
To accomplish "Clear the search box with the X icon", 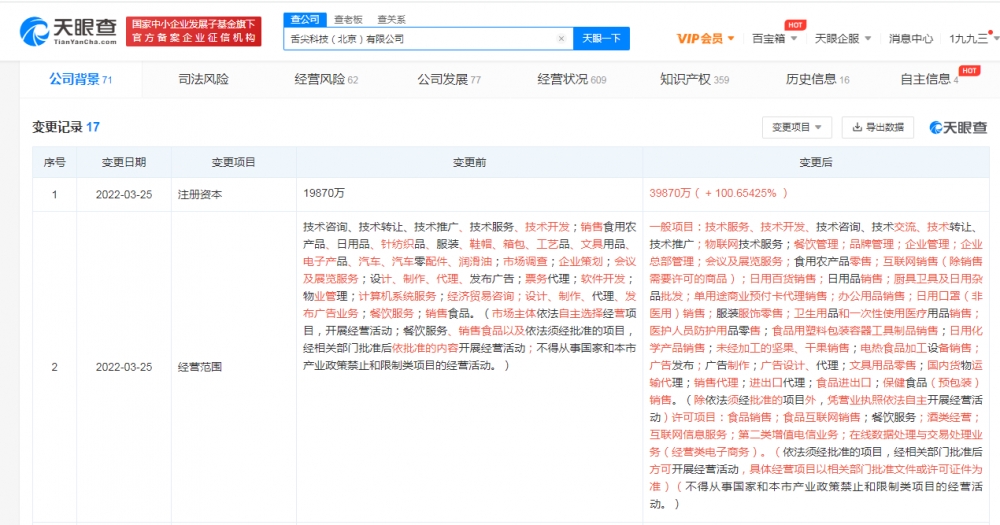I will (x=561, y=39).
